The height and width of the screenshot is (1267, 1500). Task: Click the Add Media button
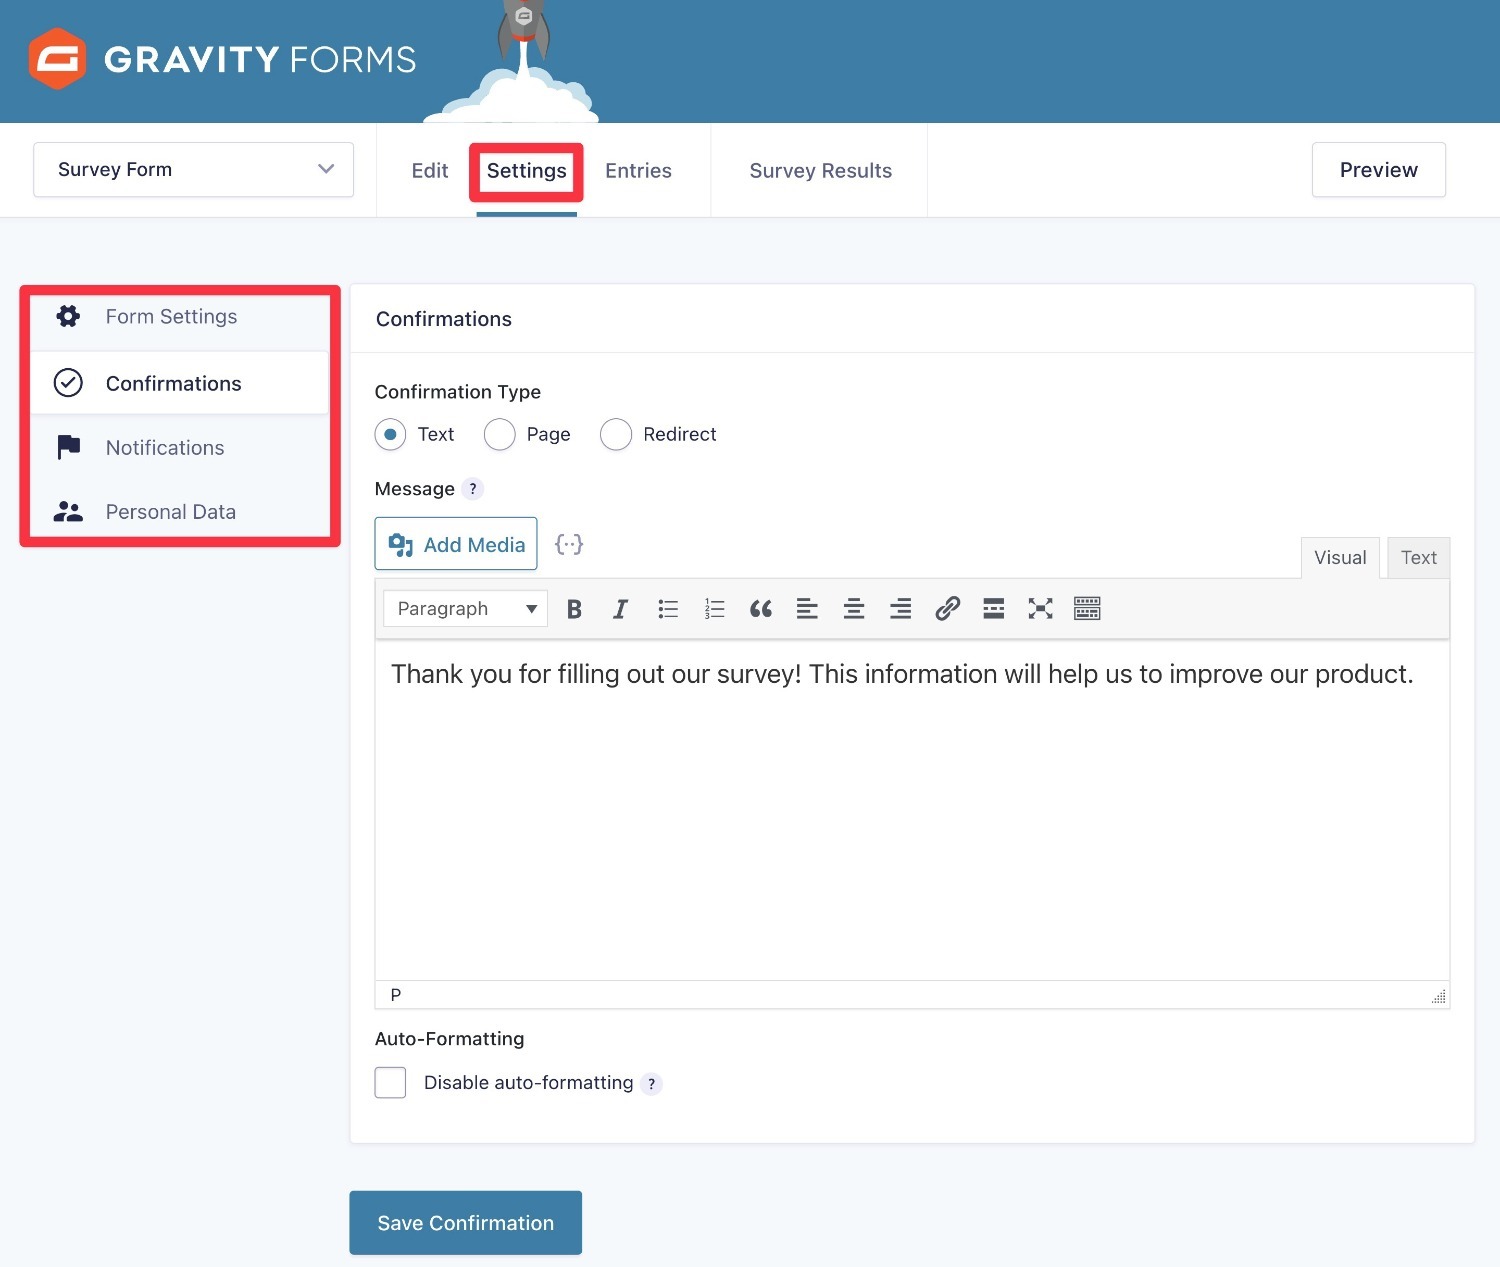[456, 544]
